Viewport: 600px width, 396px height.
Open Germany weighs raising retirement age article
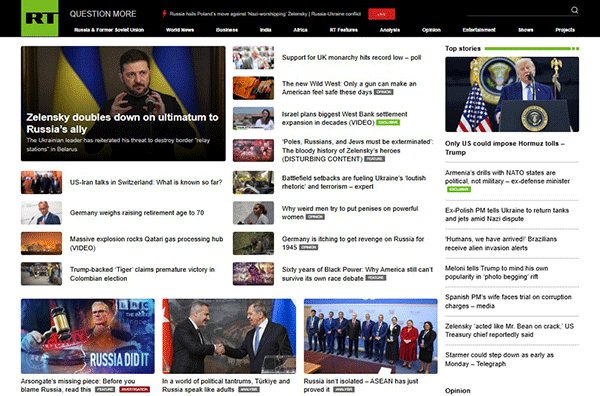(x=137, y=213)
